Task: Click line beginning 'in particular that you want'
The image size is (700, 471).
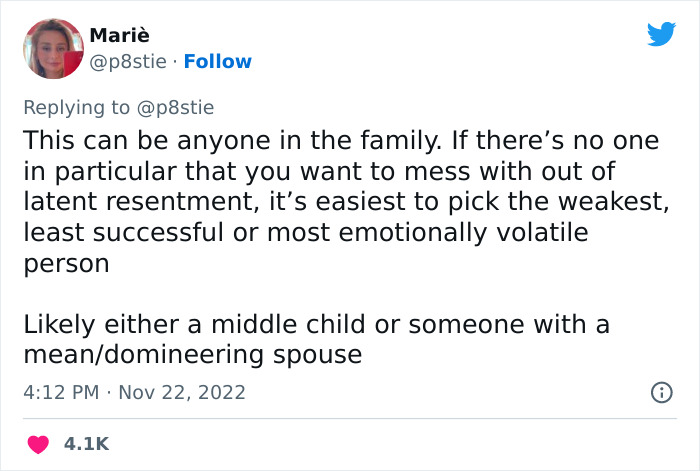Action: tap(319, 171)
